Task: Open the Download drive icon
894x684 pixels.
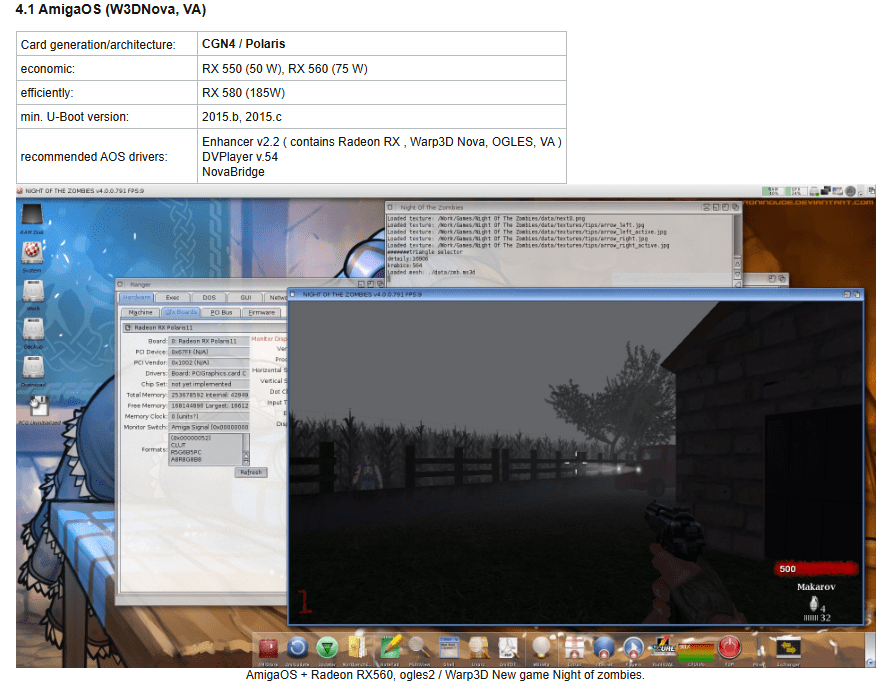Action: click(32, 368)
